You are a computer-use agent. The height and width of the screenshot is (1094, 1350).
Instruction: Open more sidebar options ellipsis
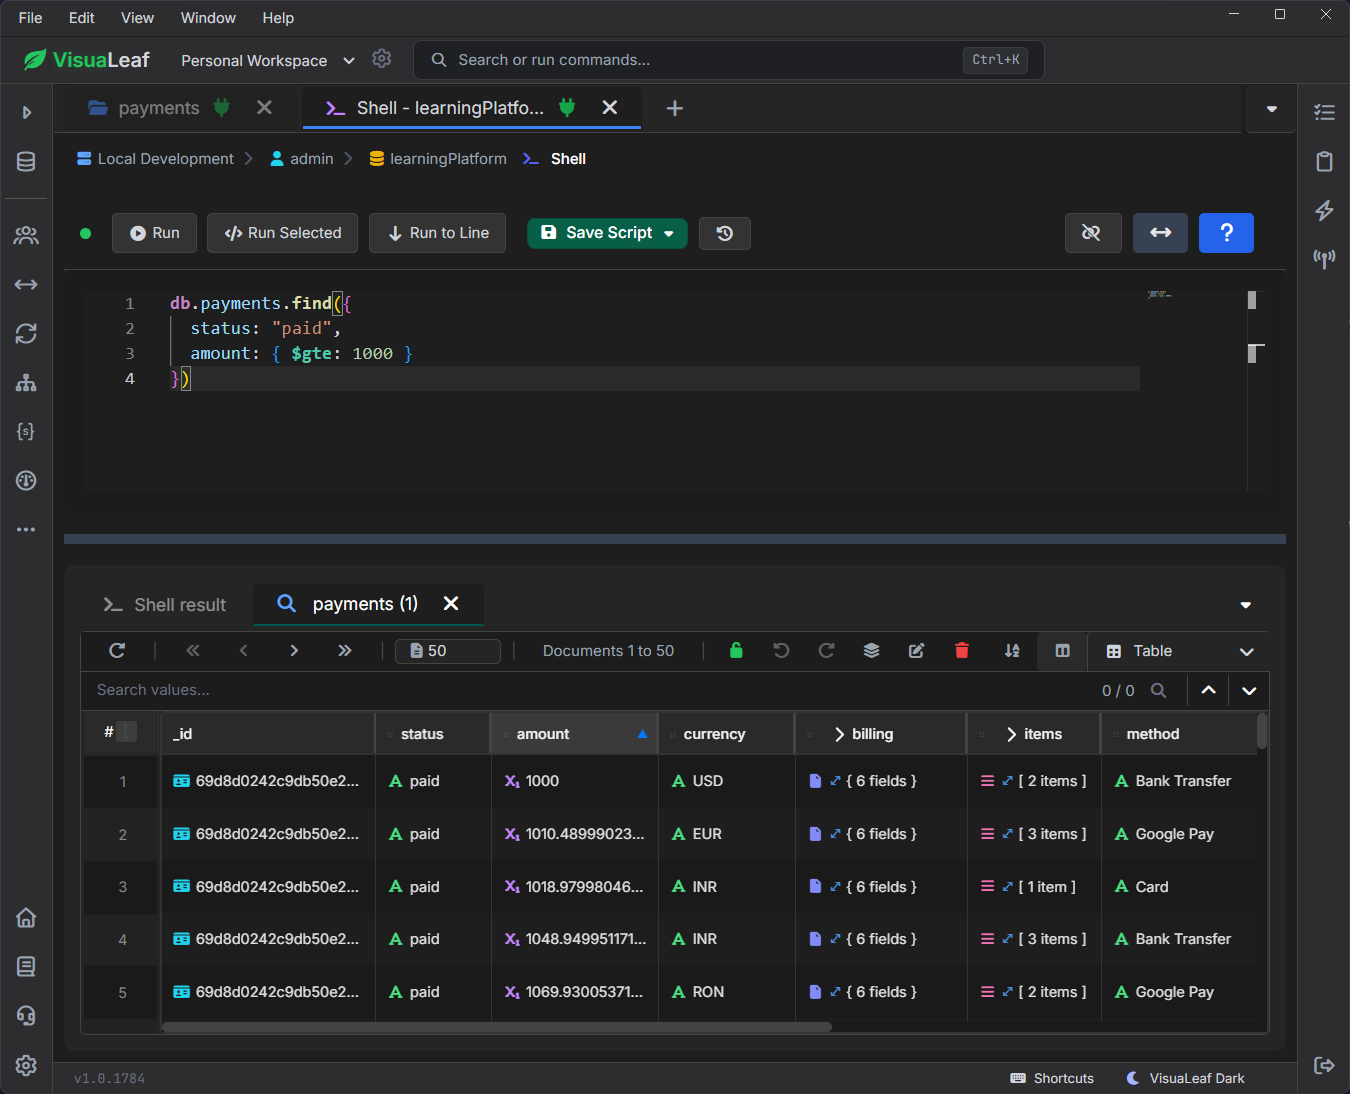tap(26, 529)
